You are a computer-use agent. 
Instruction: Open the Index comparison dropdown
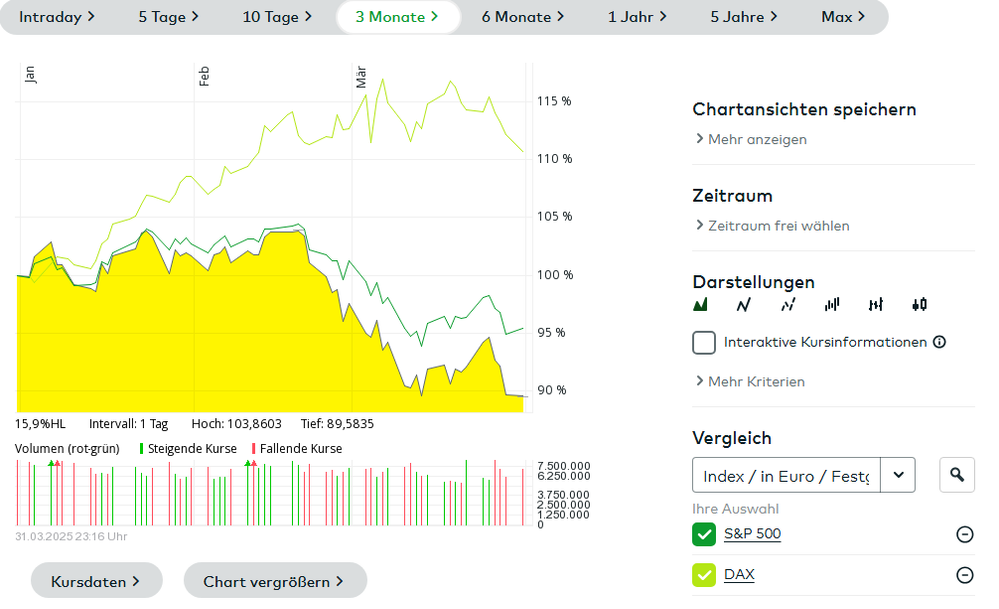[x=898, y=475]
